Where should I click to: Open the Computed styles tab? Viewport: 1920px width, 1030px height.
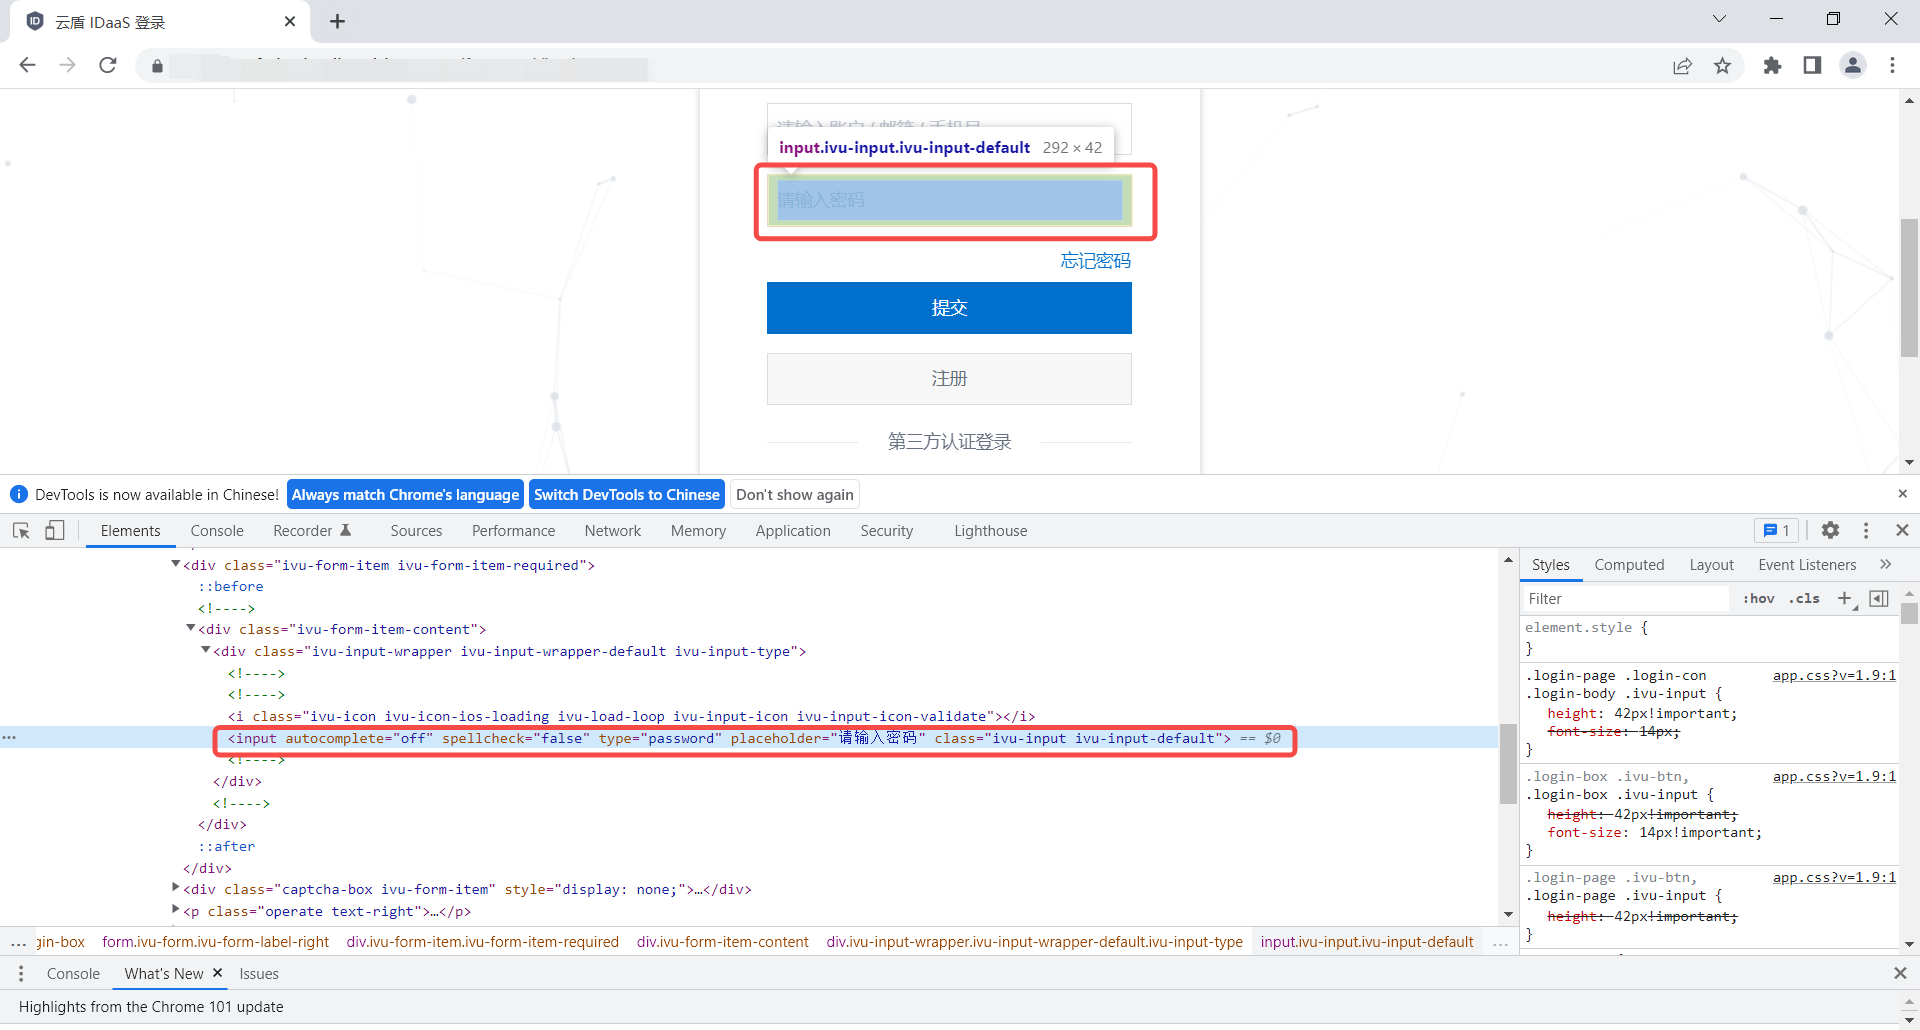tap(1629, 565)
